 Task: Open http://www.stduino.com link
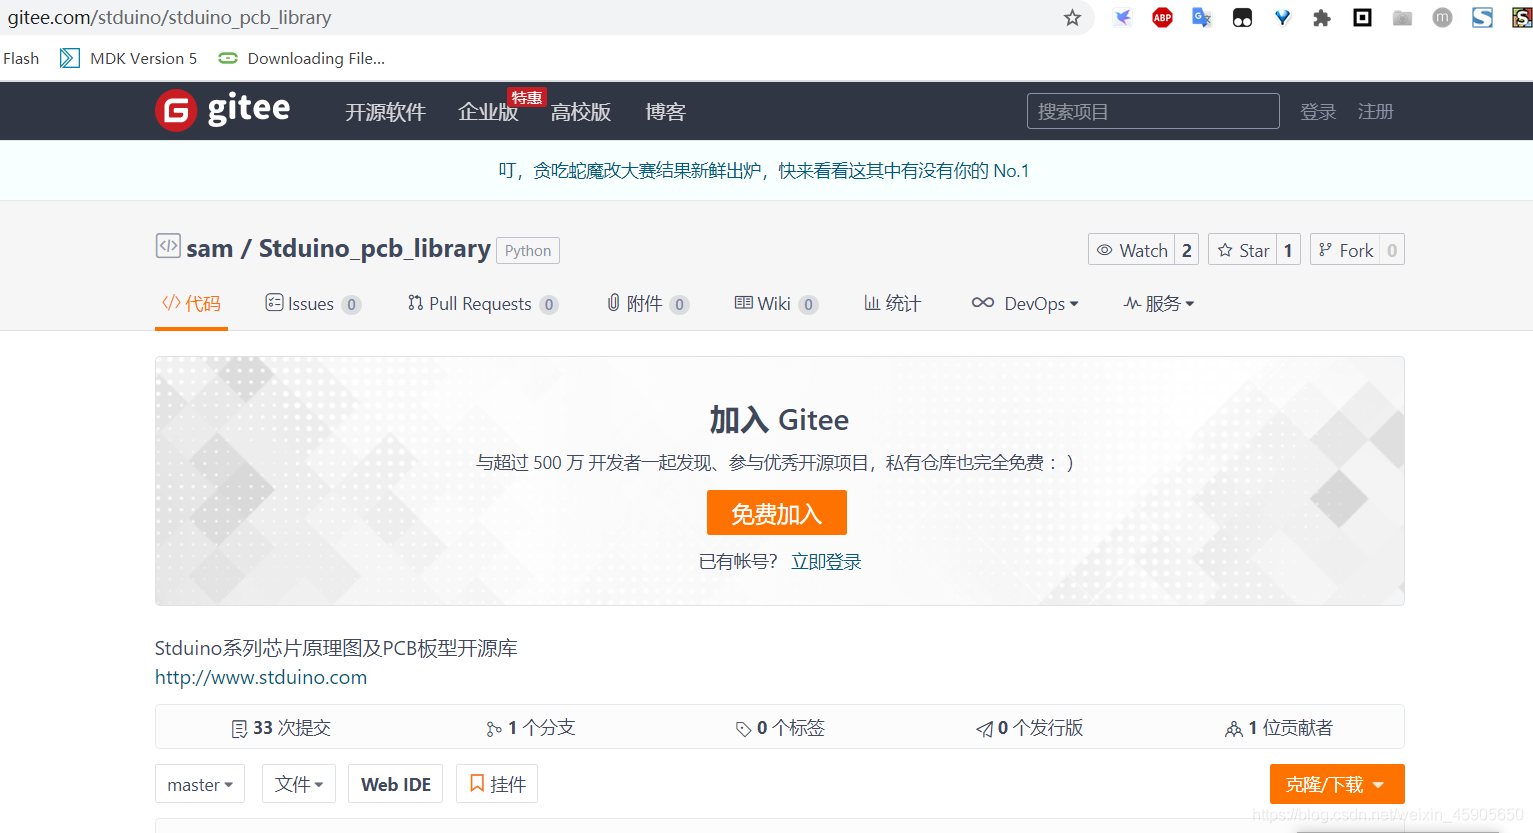[261, 678]
